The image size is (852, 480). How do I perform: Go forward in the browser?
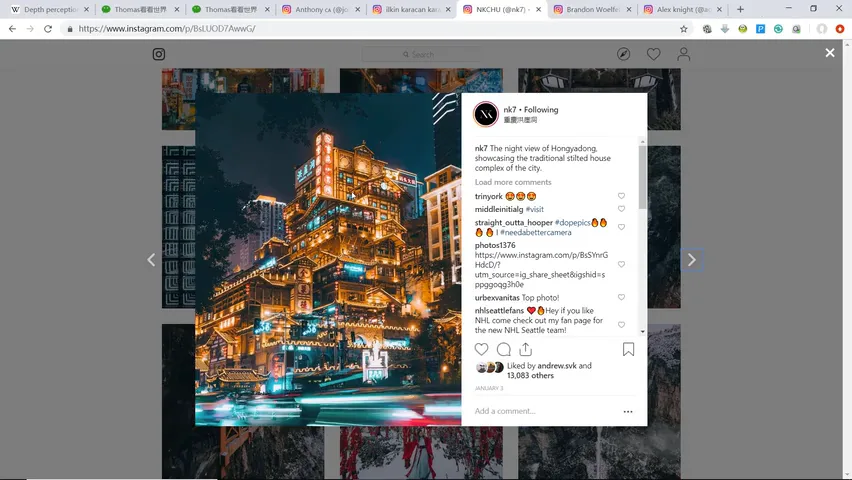(x=30, y=29)
